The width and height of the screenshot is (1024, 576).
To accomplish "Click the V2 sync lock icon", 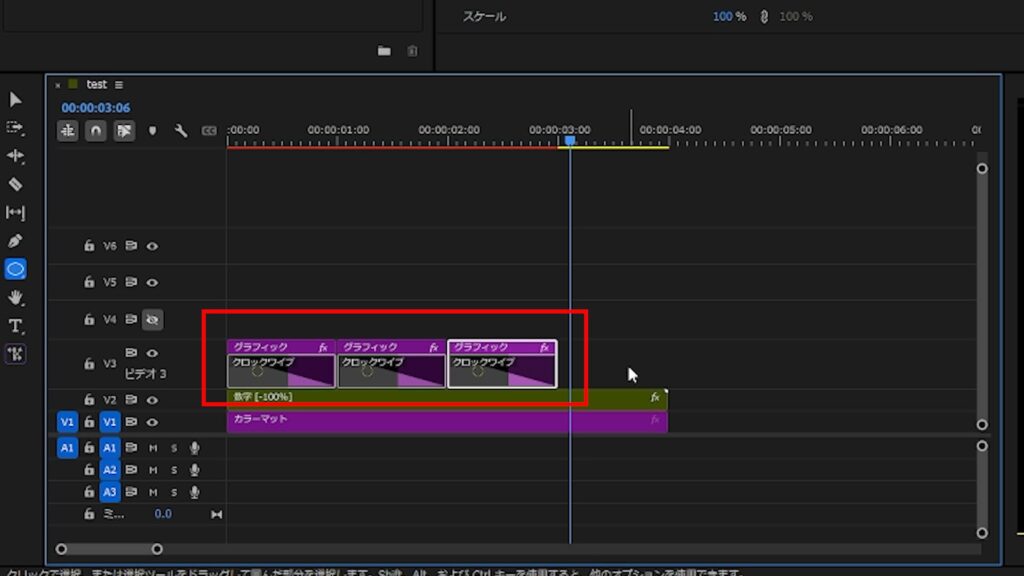I will (x=131, y=400).
